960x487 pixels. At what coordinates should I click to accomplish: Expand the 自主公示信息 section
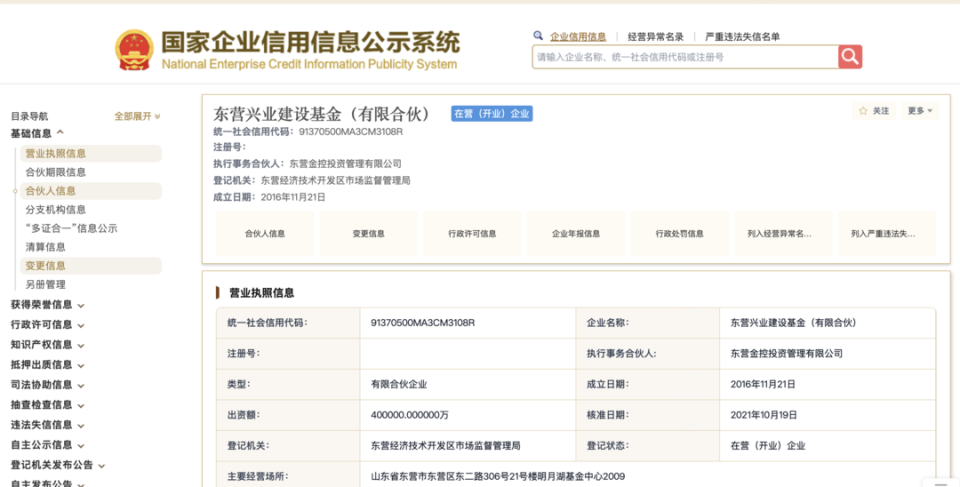[x=47, y=445]
